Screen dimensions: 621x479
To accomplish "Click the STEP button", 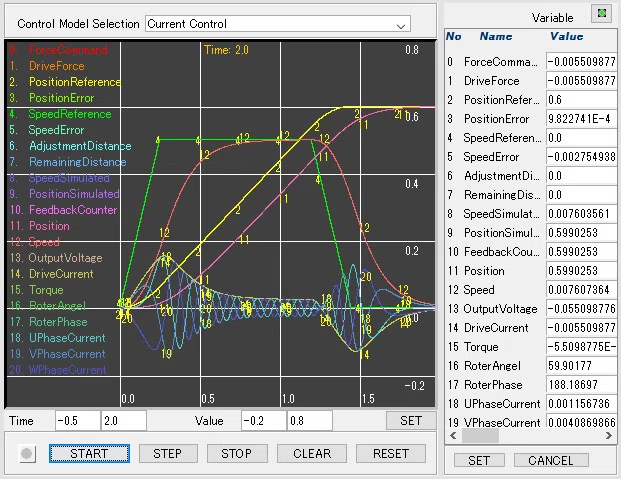I will point(168,453).
